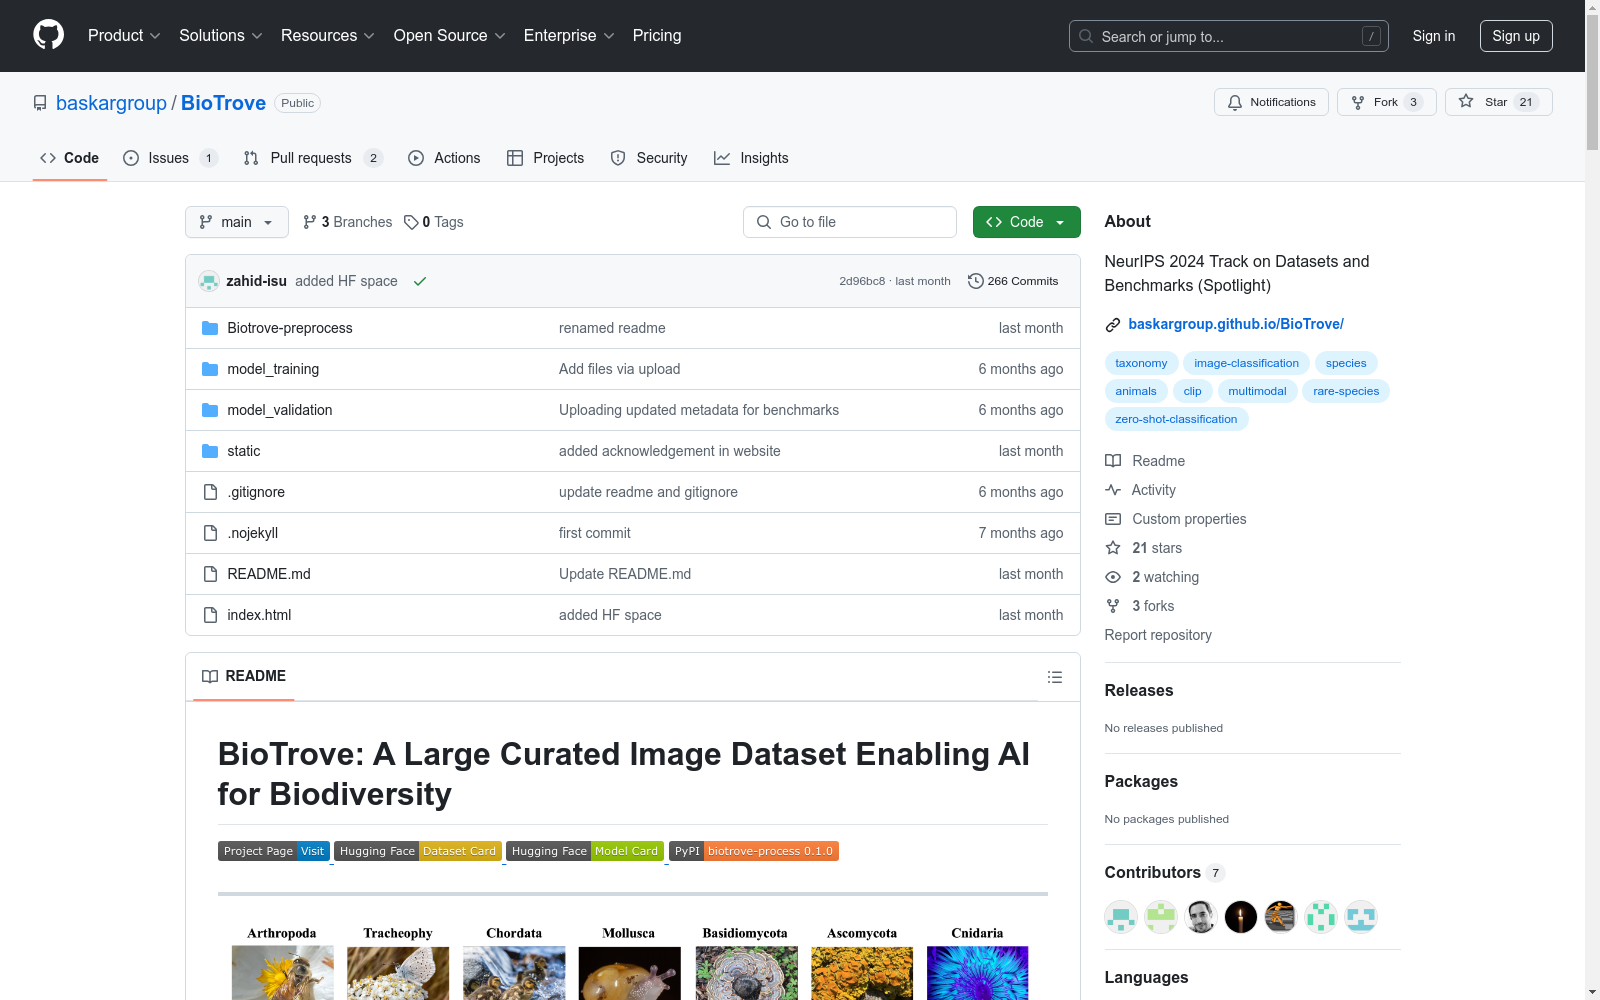The height and width of the screenshot is (1000, 1600).
Task: Expand the Resources menu
Action: 328,35
